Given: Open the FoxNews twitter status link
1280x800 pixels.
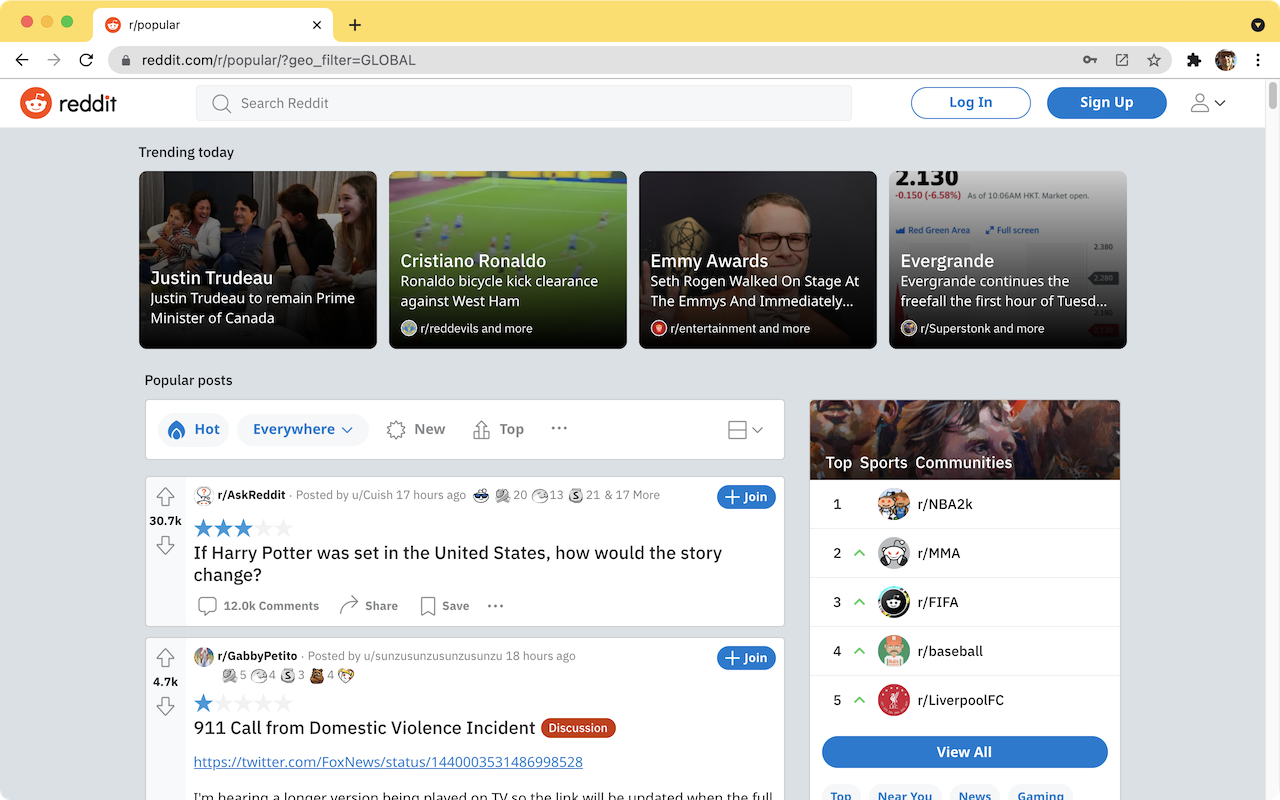Looking at the screenshot, I should (x=388, y=762).
